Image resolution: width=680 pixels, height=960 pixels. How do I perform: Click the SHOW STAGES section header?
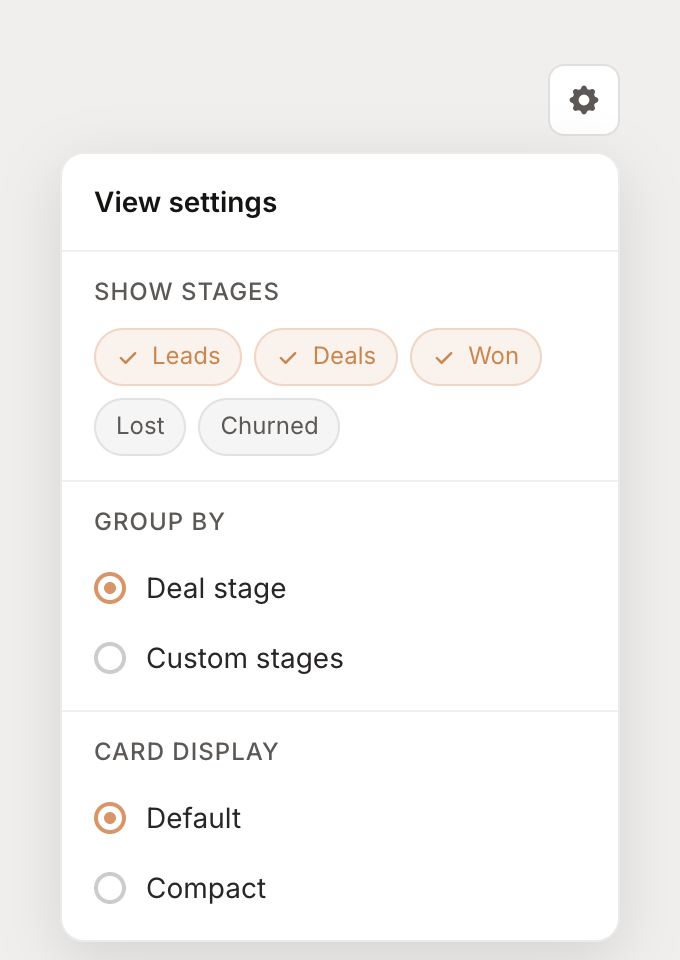point(186,291)
